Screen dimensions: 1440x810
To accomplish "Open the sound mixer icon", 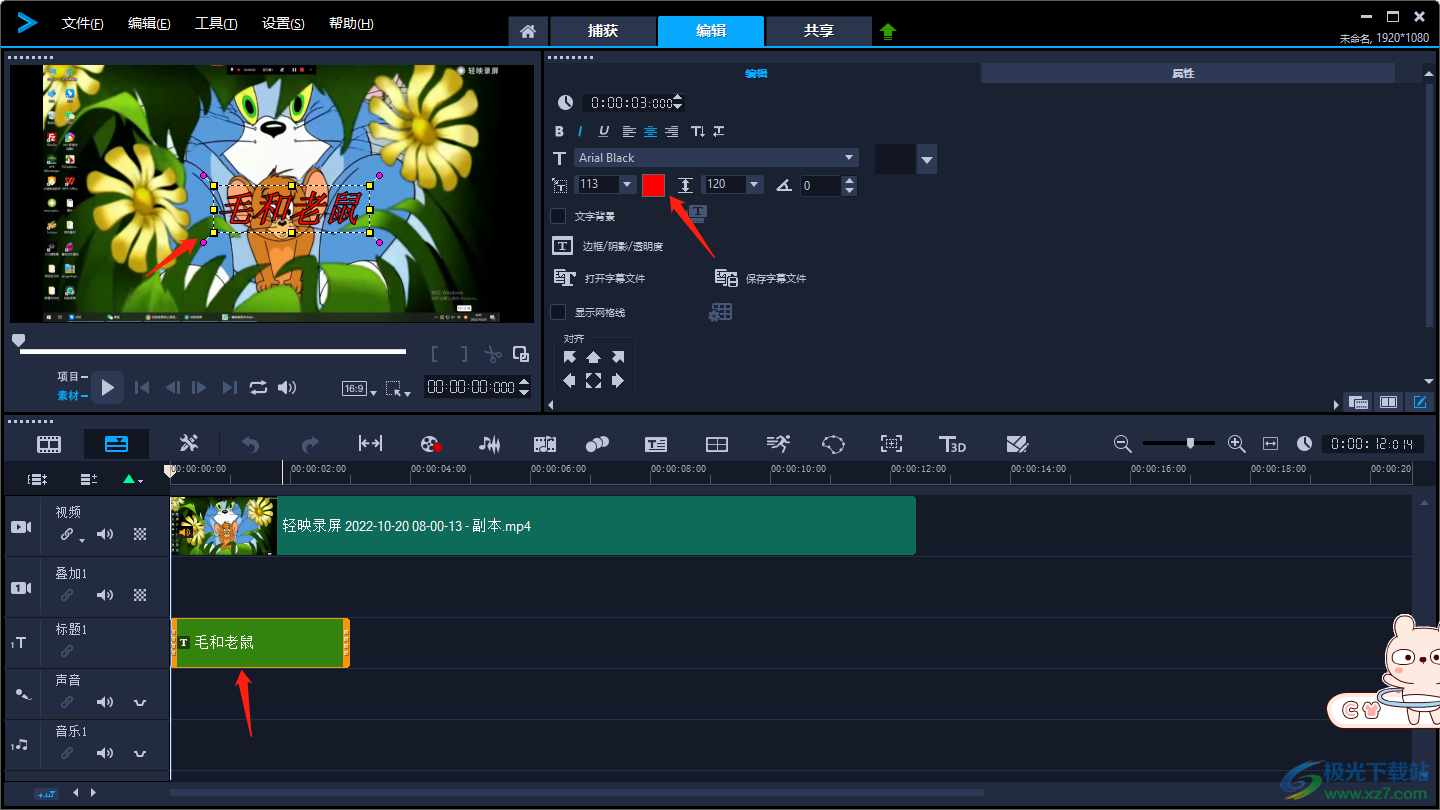I will click(x=489, y=444).
